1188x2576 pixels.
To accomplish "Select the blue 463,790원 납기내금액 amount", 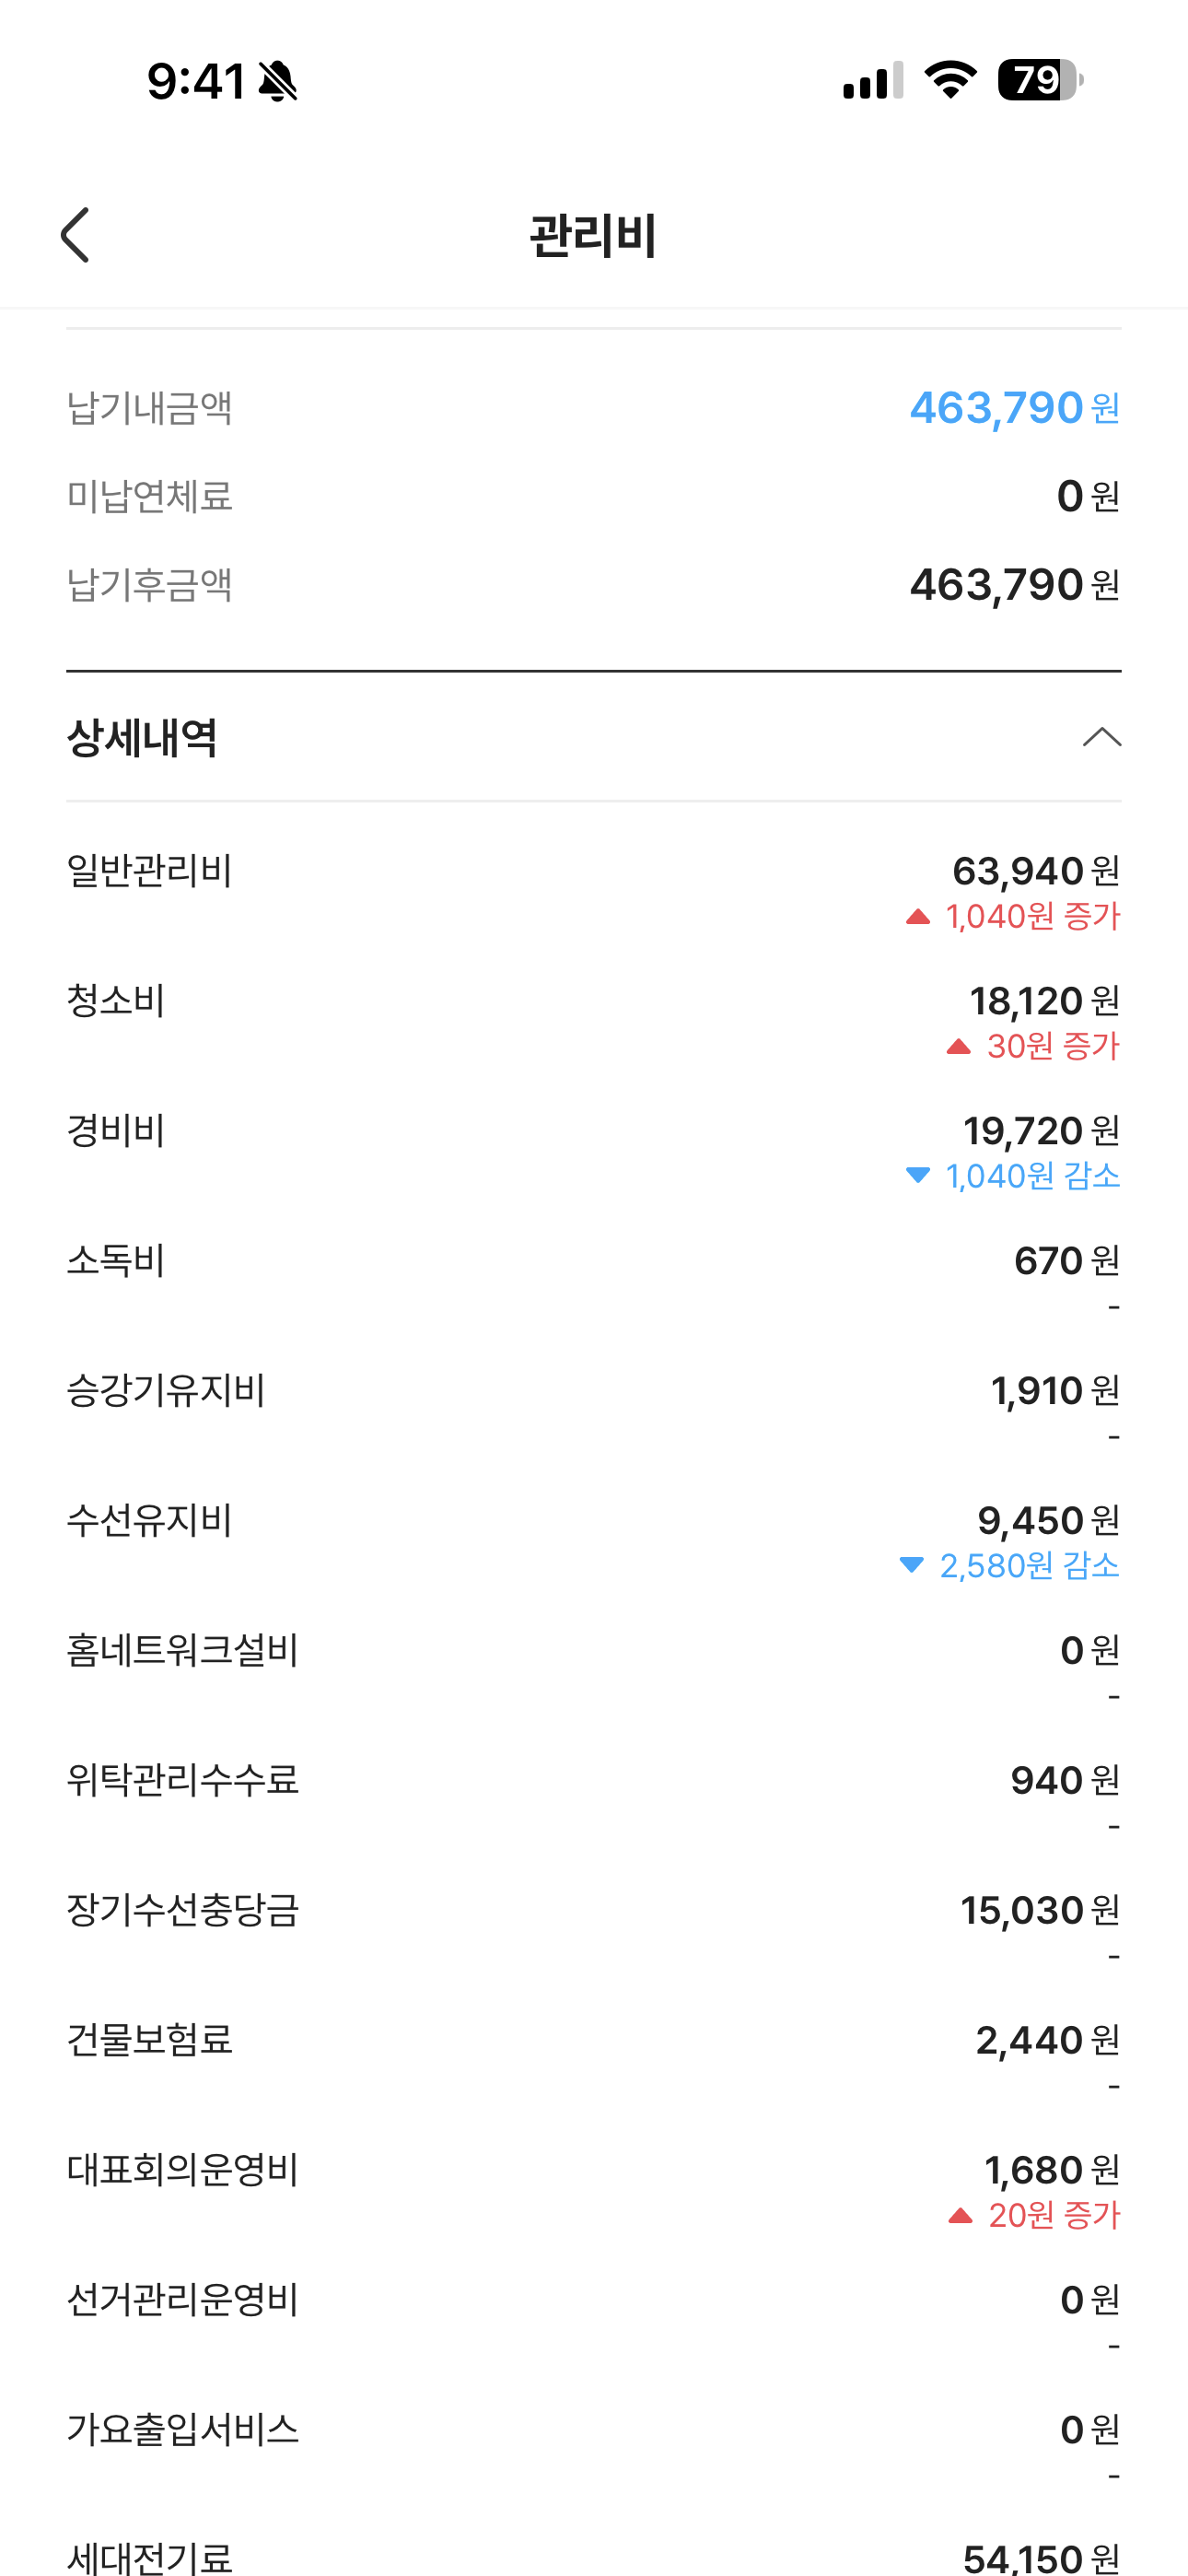I will (x=1014, y=408).
